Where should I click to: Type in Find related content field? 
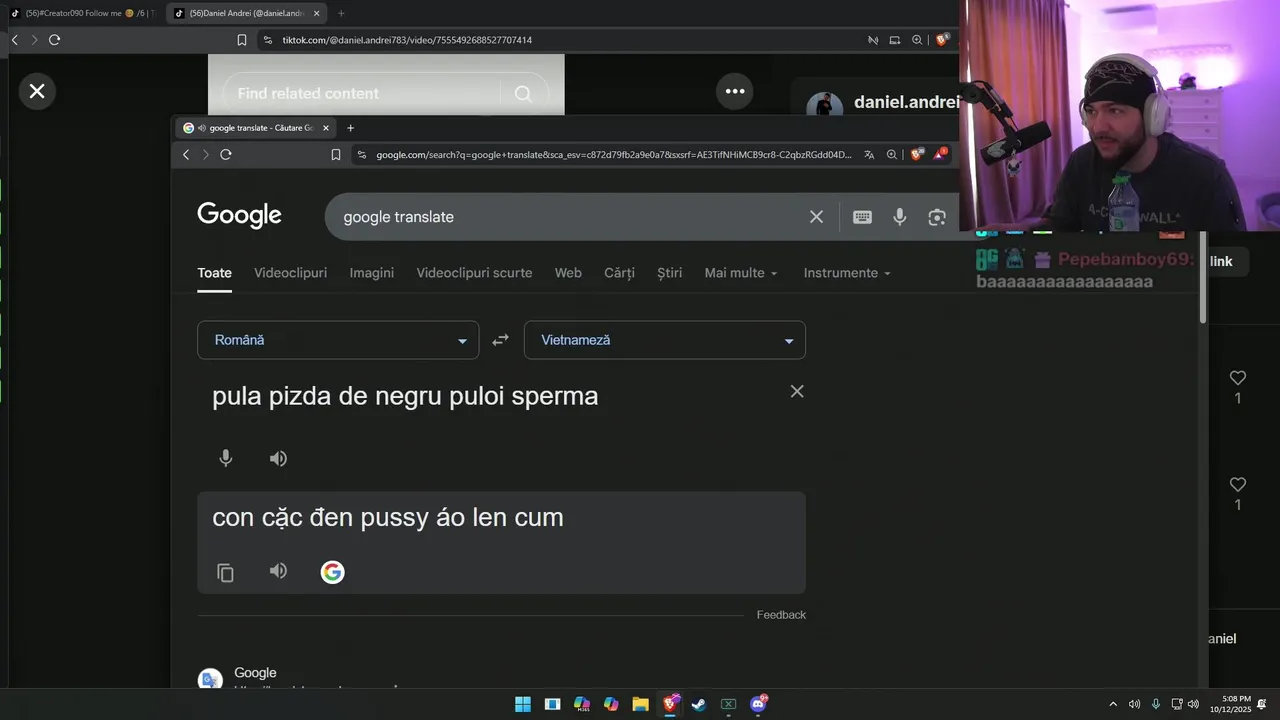[360, 93]
